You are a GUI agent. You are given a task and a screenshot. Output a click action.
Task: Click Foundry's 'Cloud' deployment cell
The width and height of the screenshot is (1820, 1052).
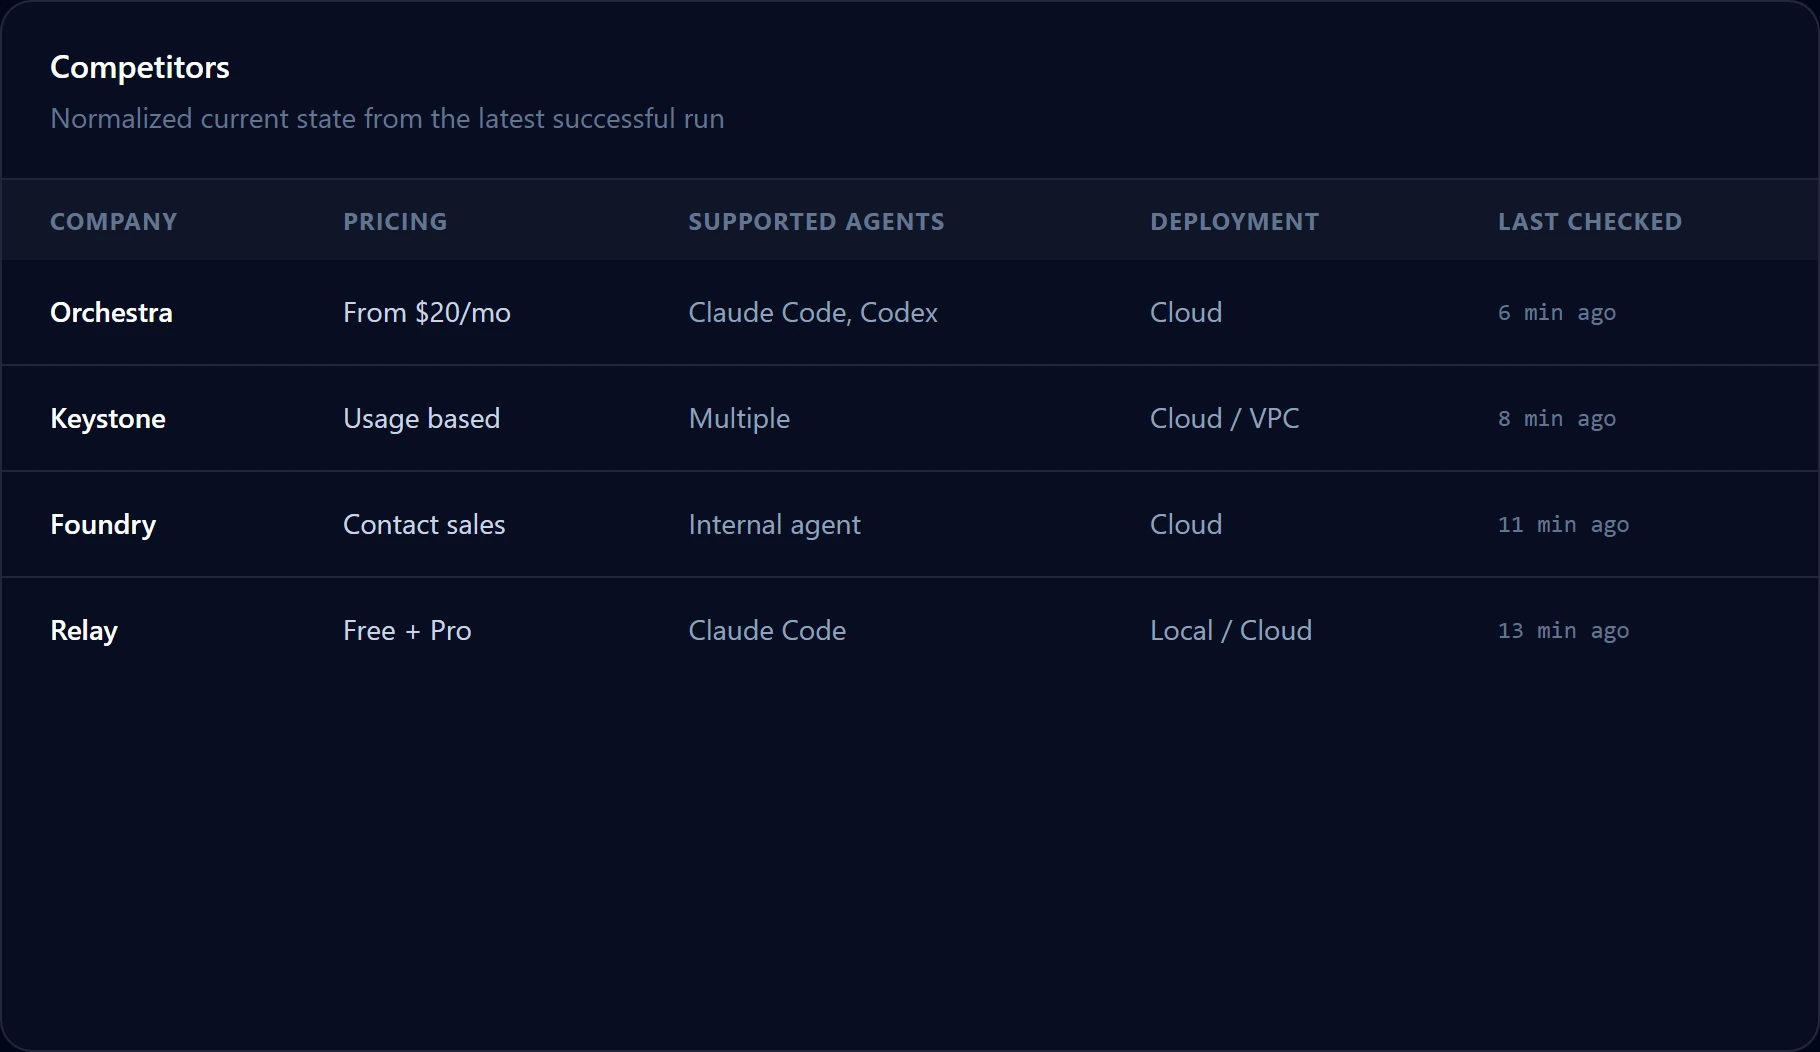tap(1186, 524)
